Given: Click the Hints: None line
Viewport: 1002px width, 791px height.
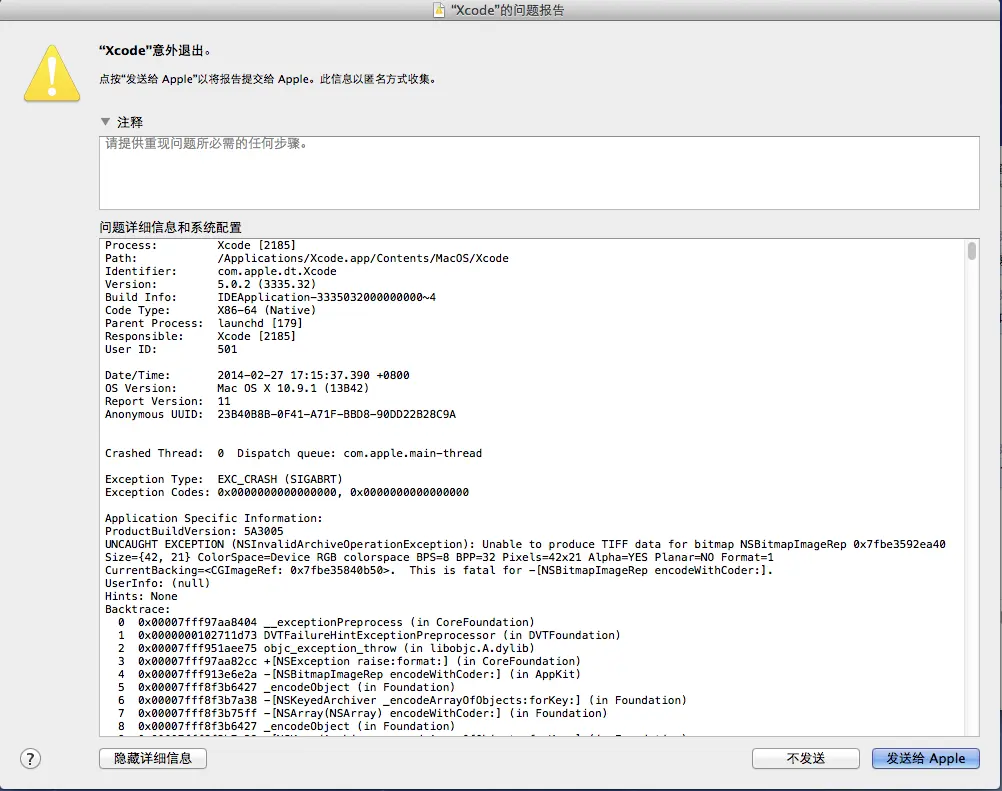Looking at the screenshot, I should (141, 596).
